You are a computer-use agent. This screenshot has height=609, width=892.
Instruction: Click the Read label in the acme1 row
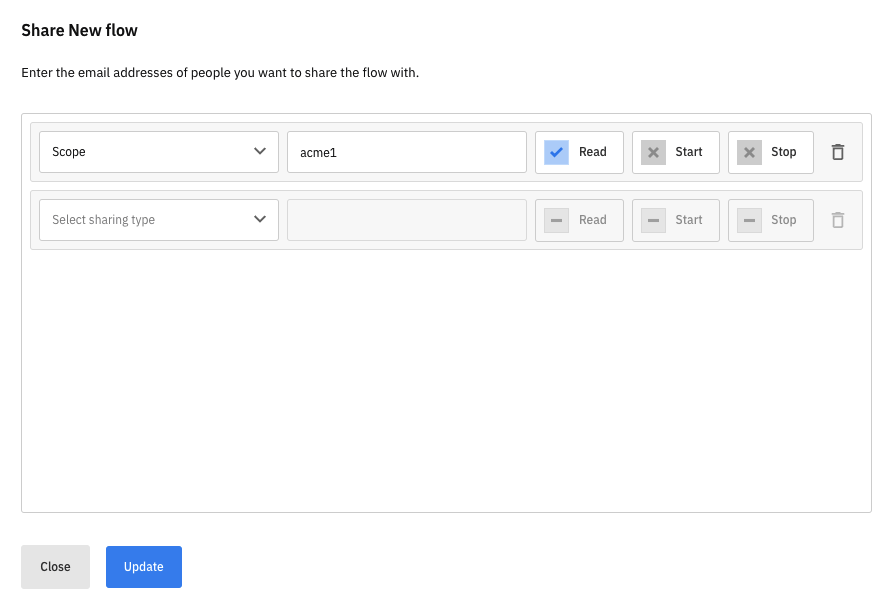click(593, 152)
